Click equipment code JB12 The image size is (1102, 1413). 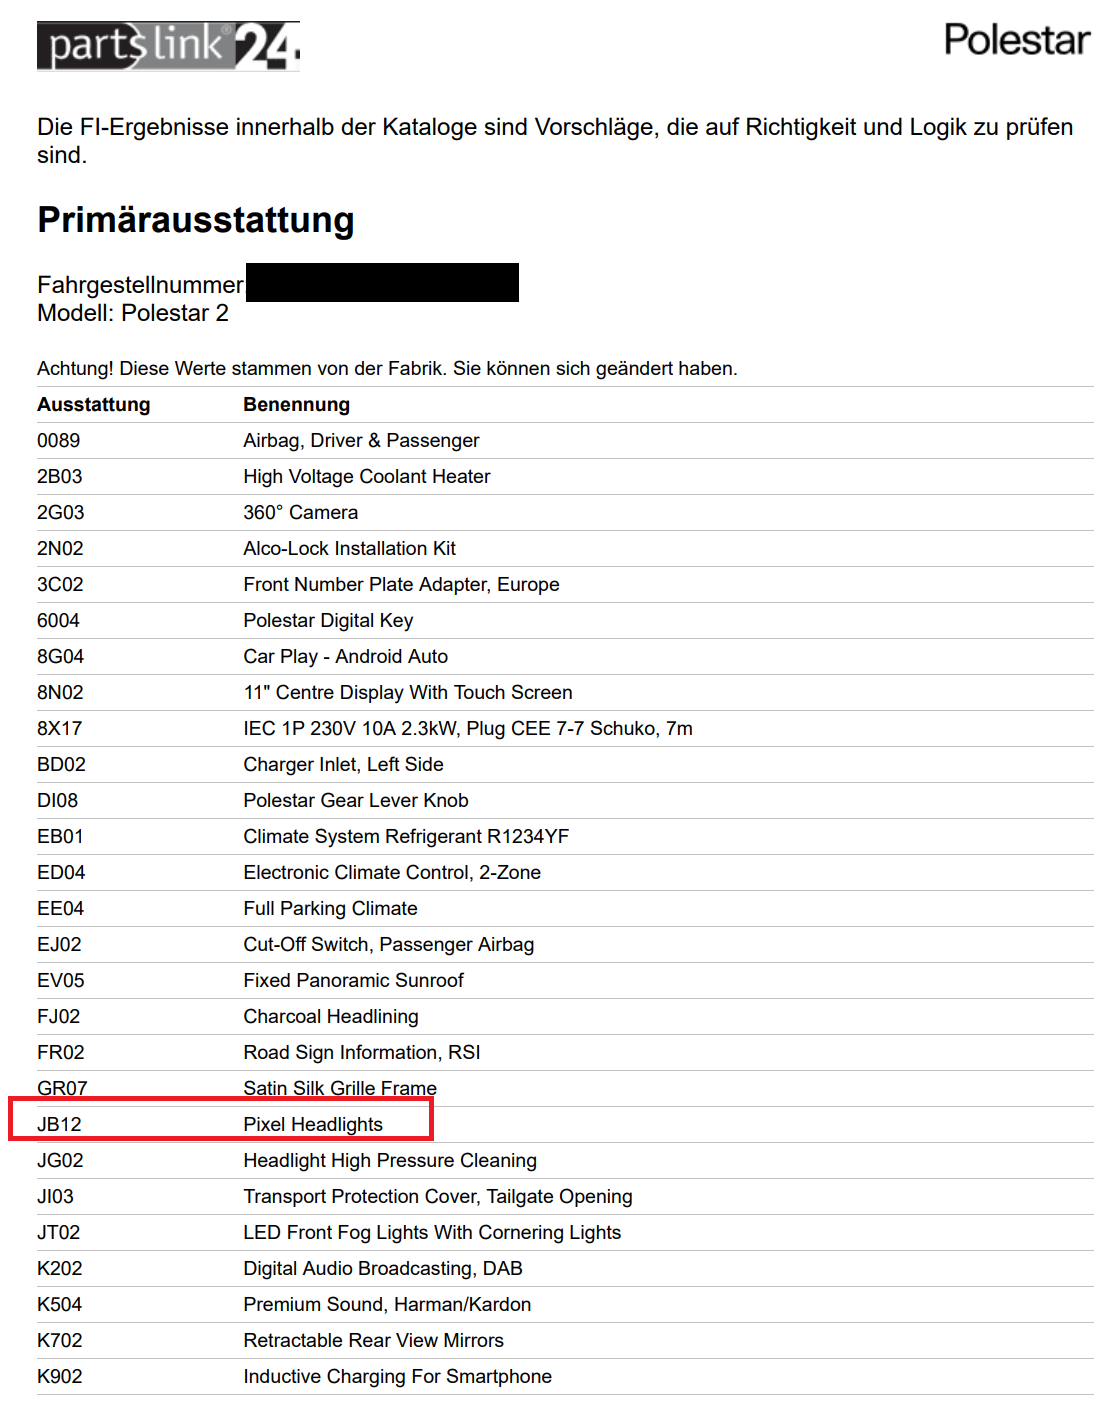click(x=59, y=1124)
